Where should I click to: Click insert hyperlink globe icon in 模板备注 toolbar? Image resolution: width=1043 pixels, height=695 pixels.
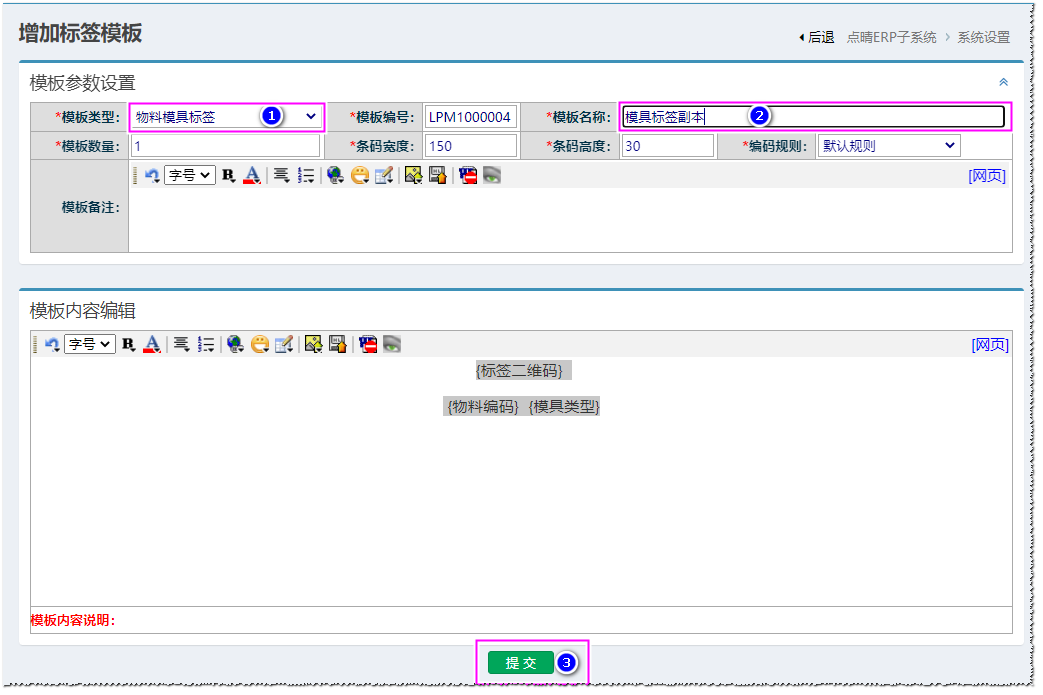click(335, 175)
